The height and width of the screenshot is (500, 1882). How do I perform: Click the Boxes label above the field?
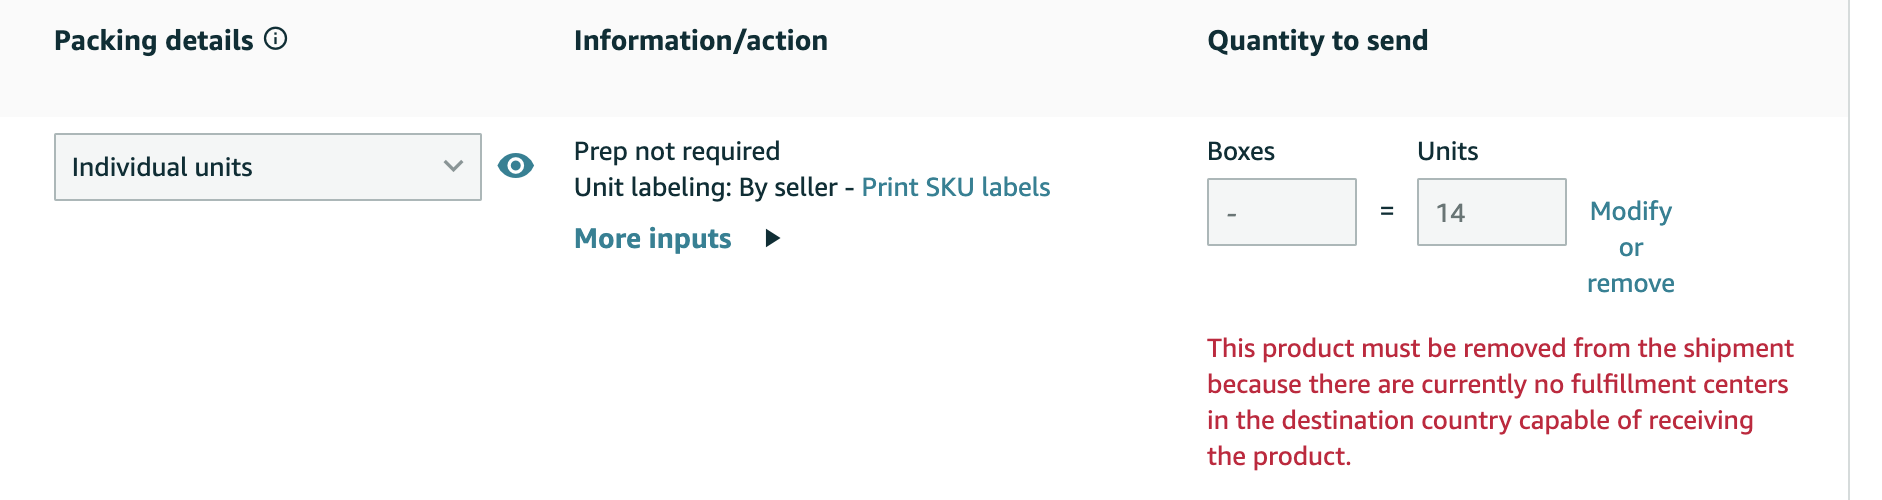[x=1241, y=151]
